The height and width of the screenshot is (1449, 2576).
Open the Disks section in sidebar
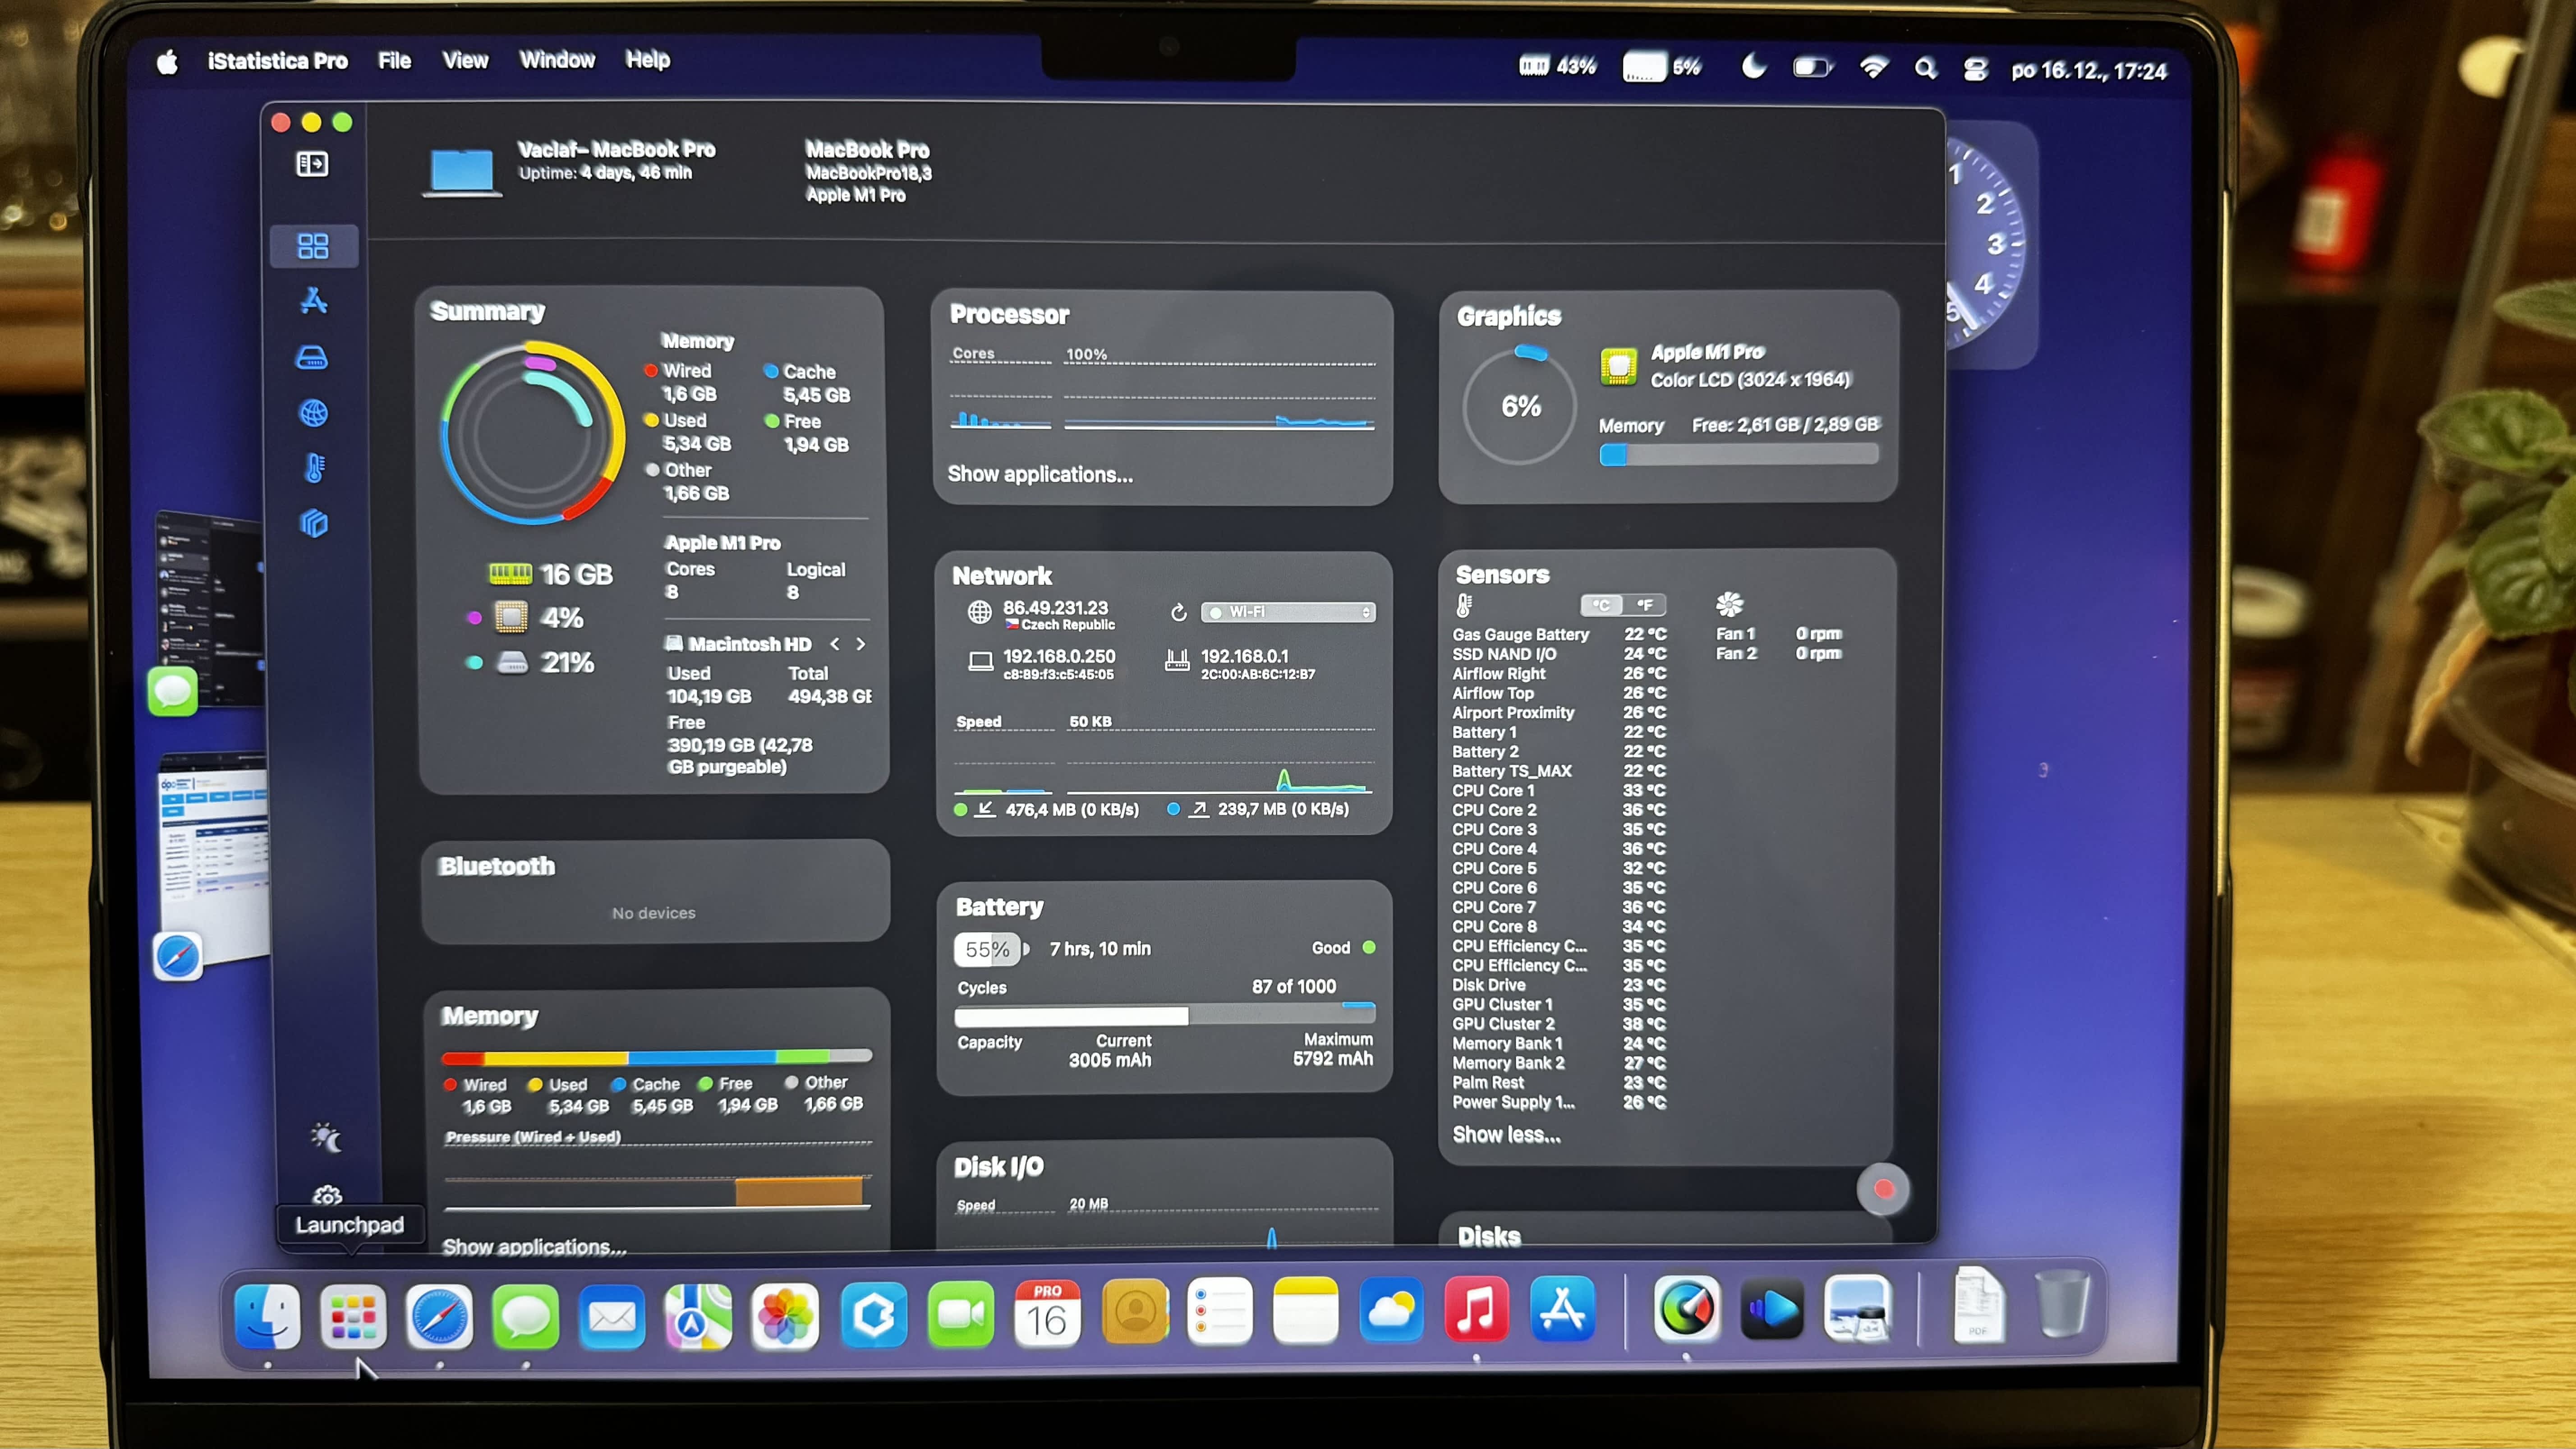click(x=312, y=358)
